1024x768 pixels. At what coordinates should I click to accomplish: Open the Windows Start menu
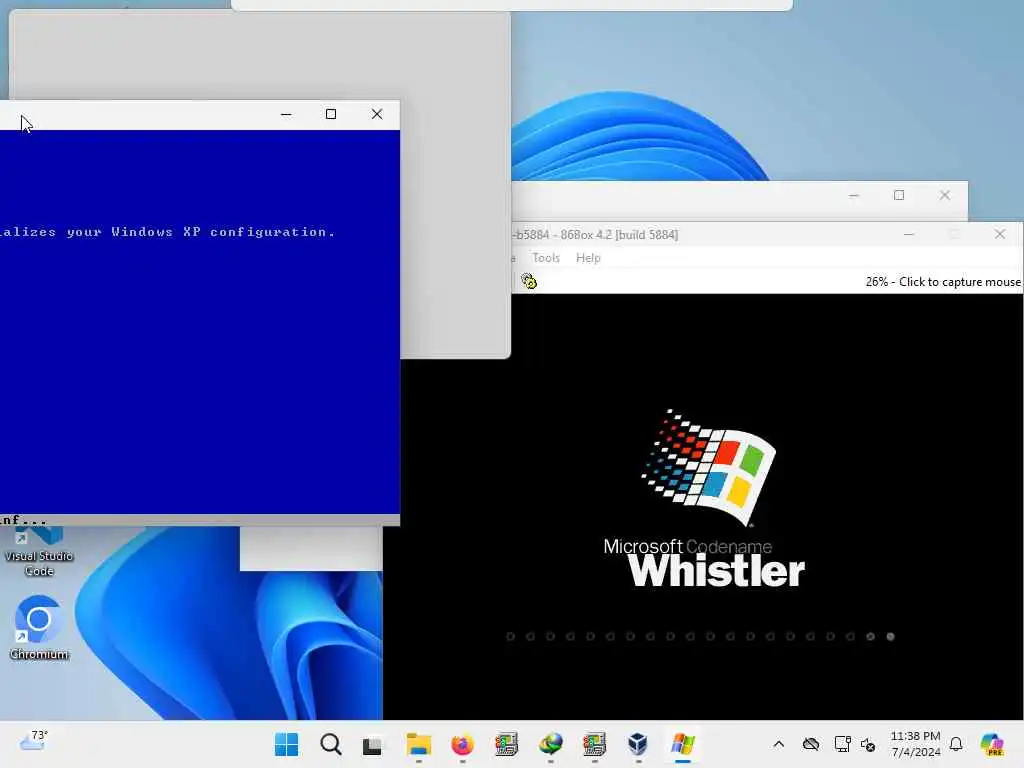286,744
